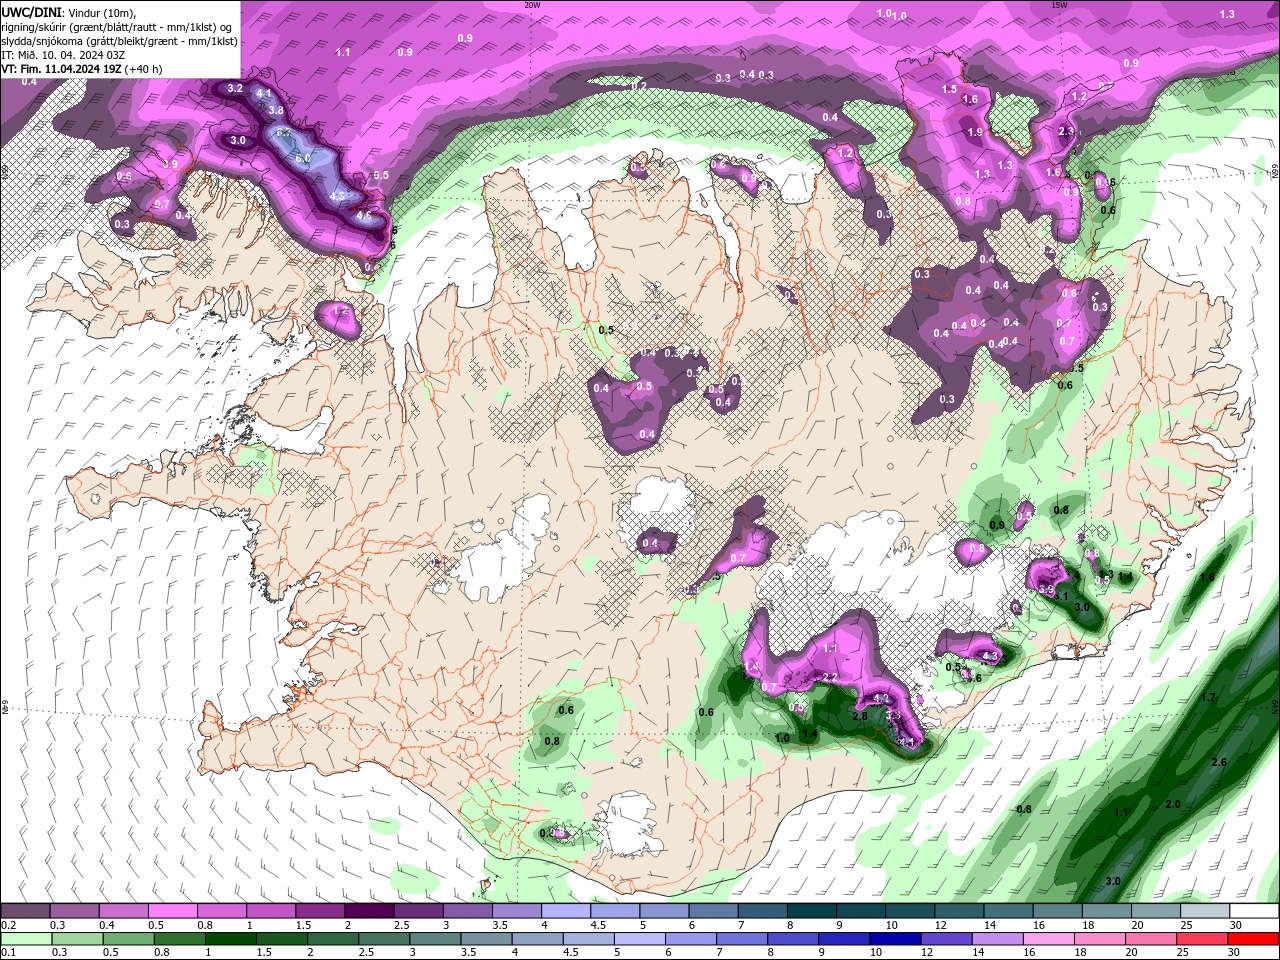Click the medium green lower-row swatch above 0.5
Screen dimensions: 1280x960
tap(129, 939)
